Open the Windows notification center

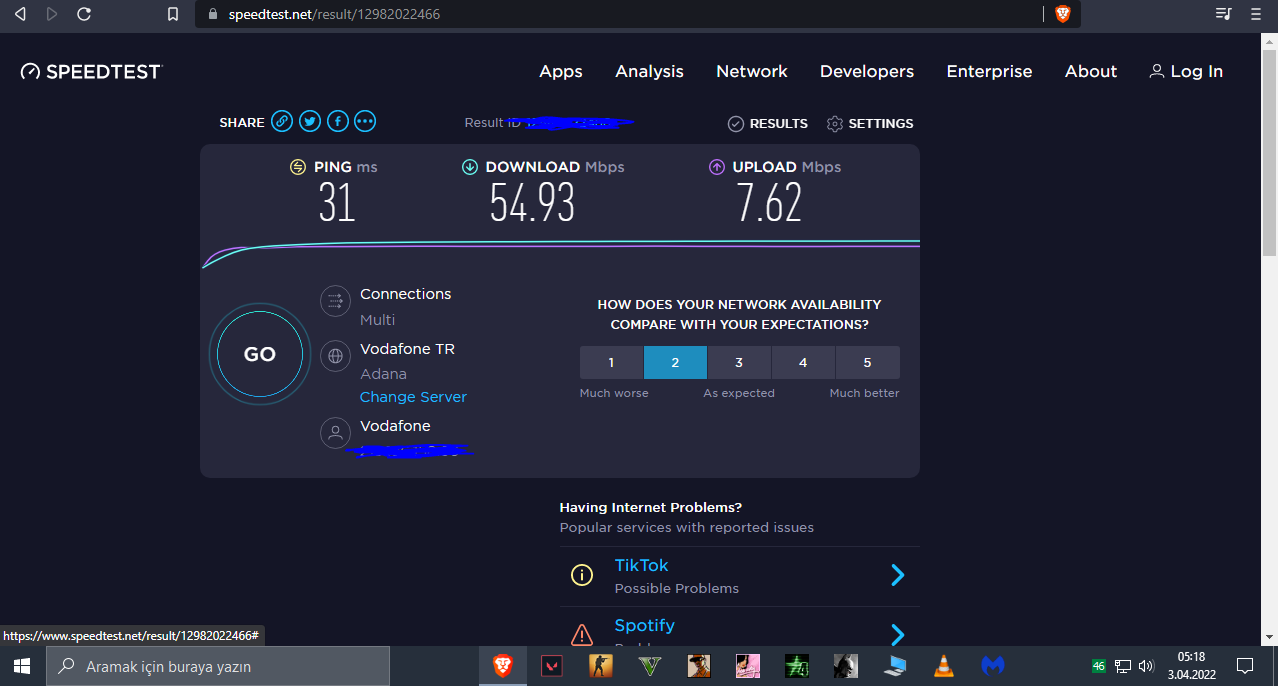pos(1245,666)
